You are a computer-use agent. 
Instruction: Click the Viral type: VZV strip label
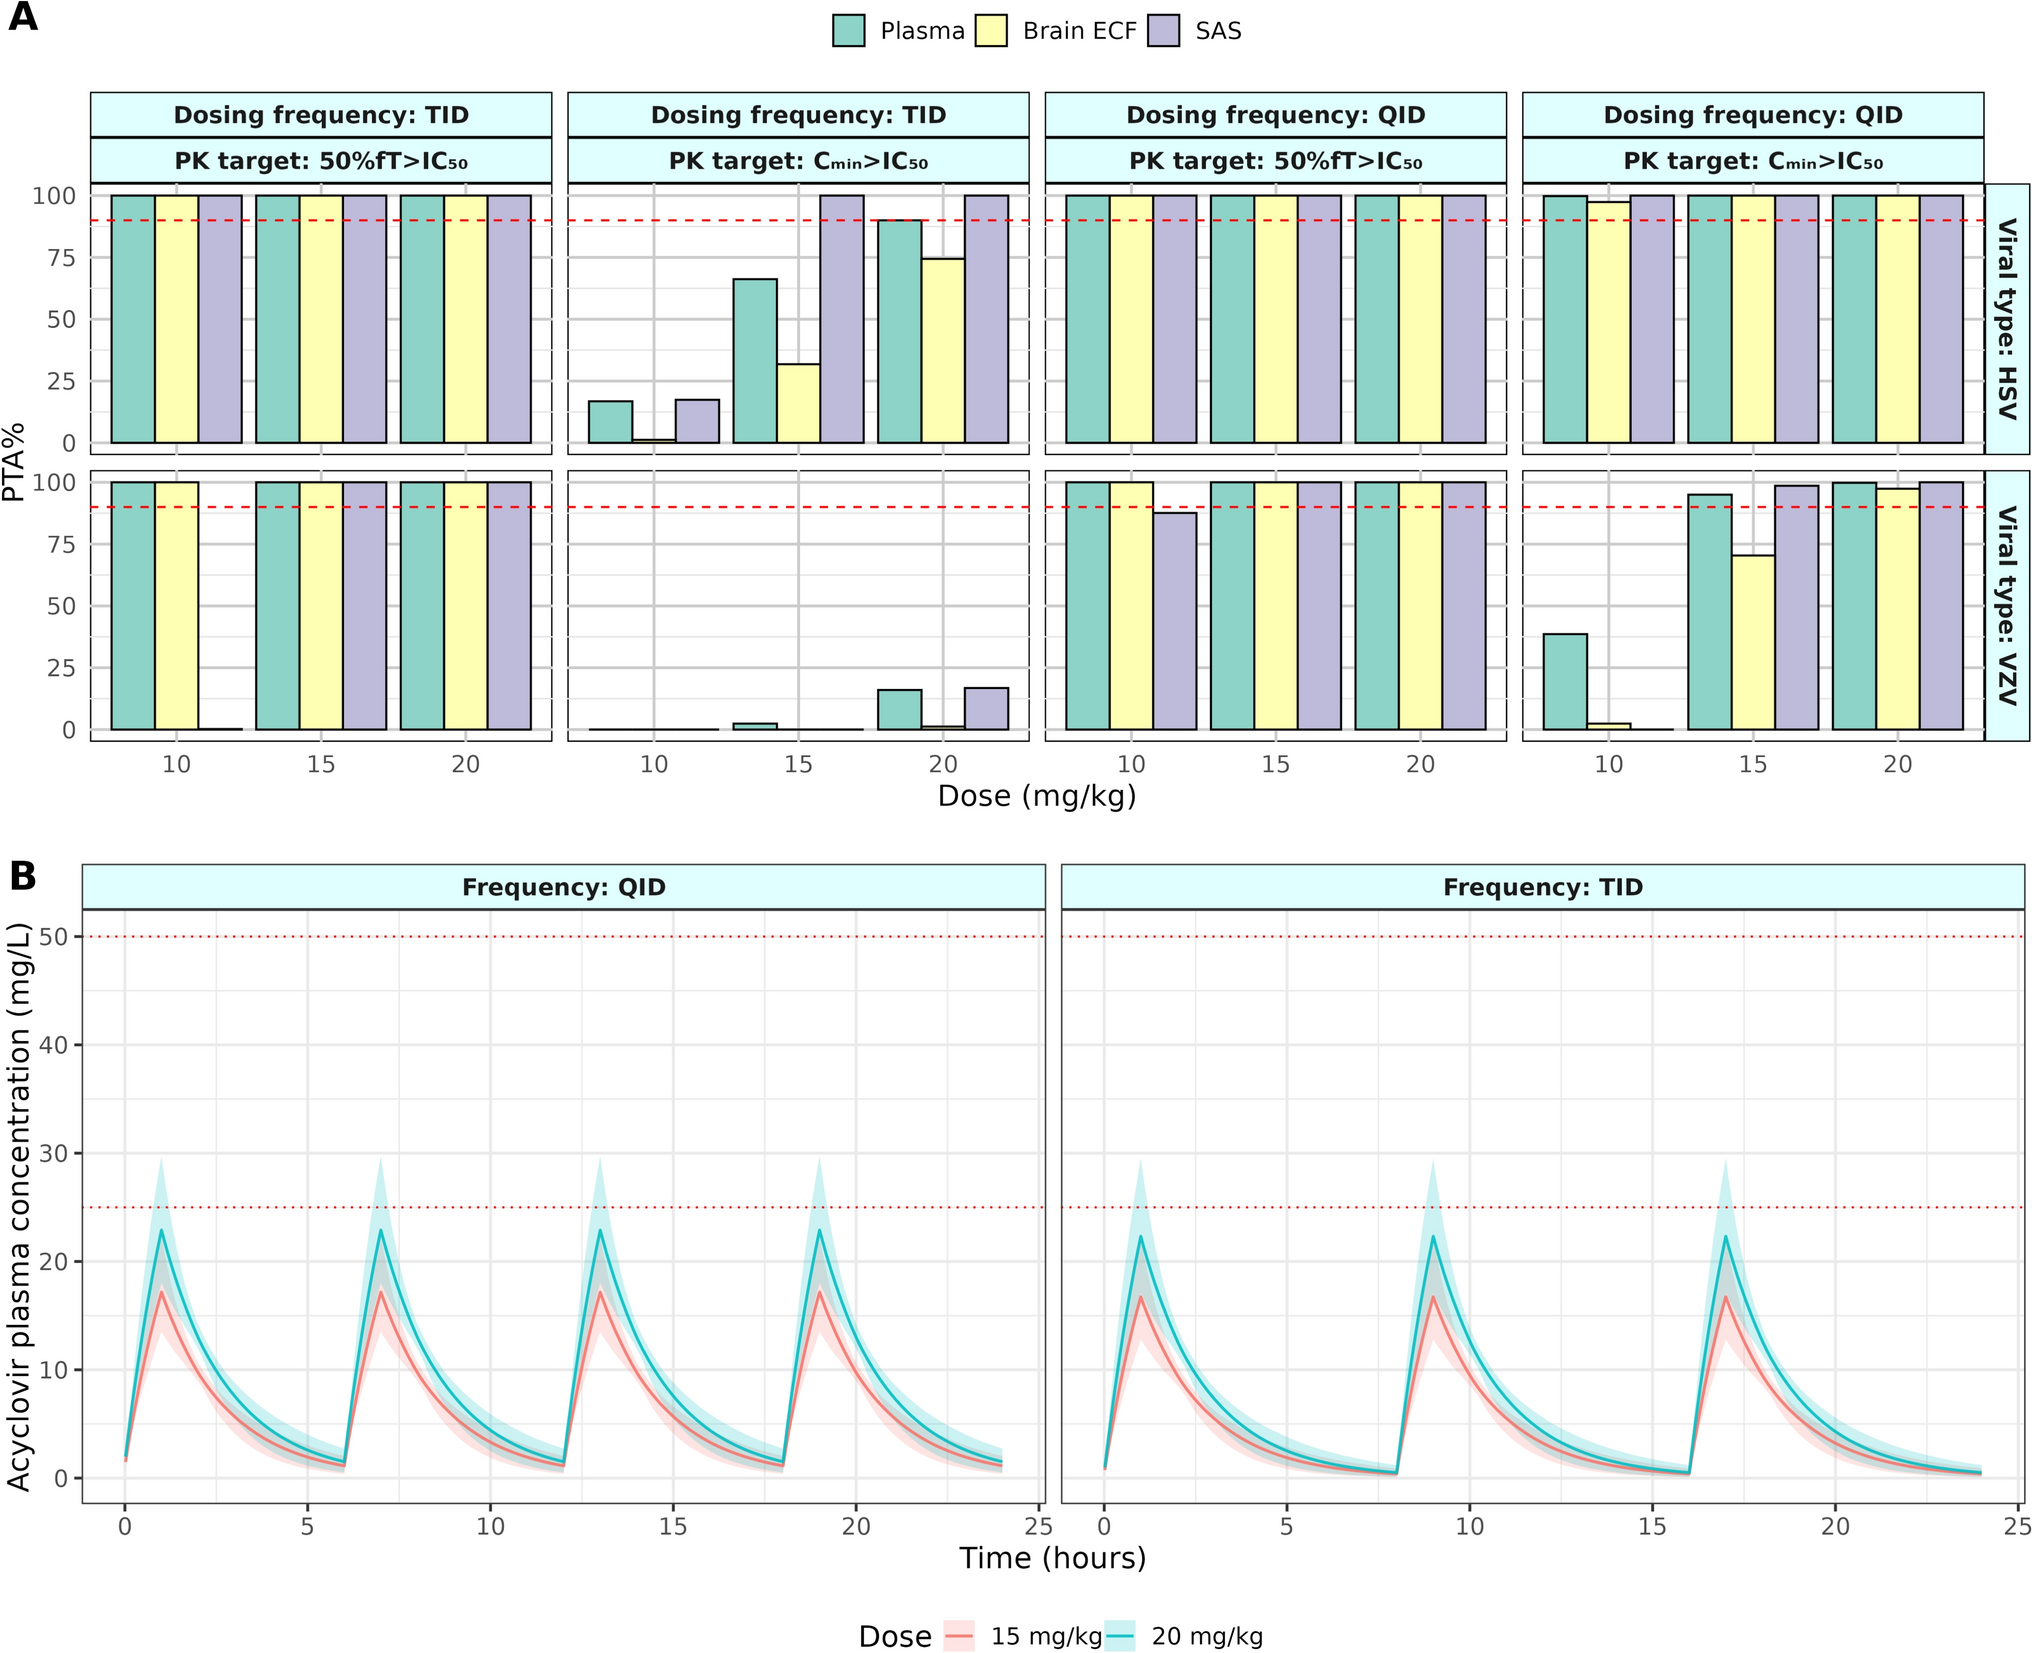tap(2006, 605)
